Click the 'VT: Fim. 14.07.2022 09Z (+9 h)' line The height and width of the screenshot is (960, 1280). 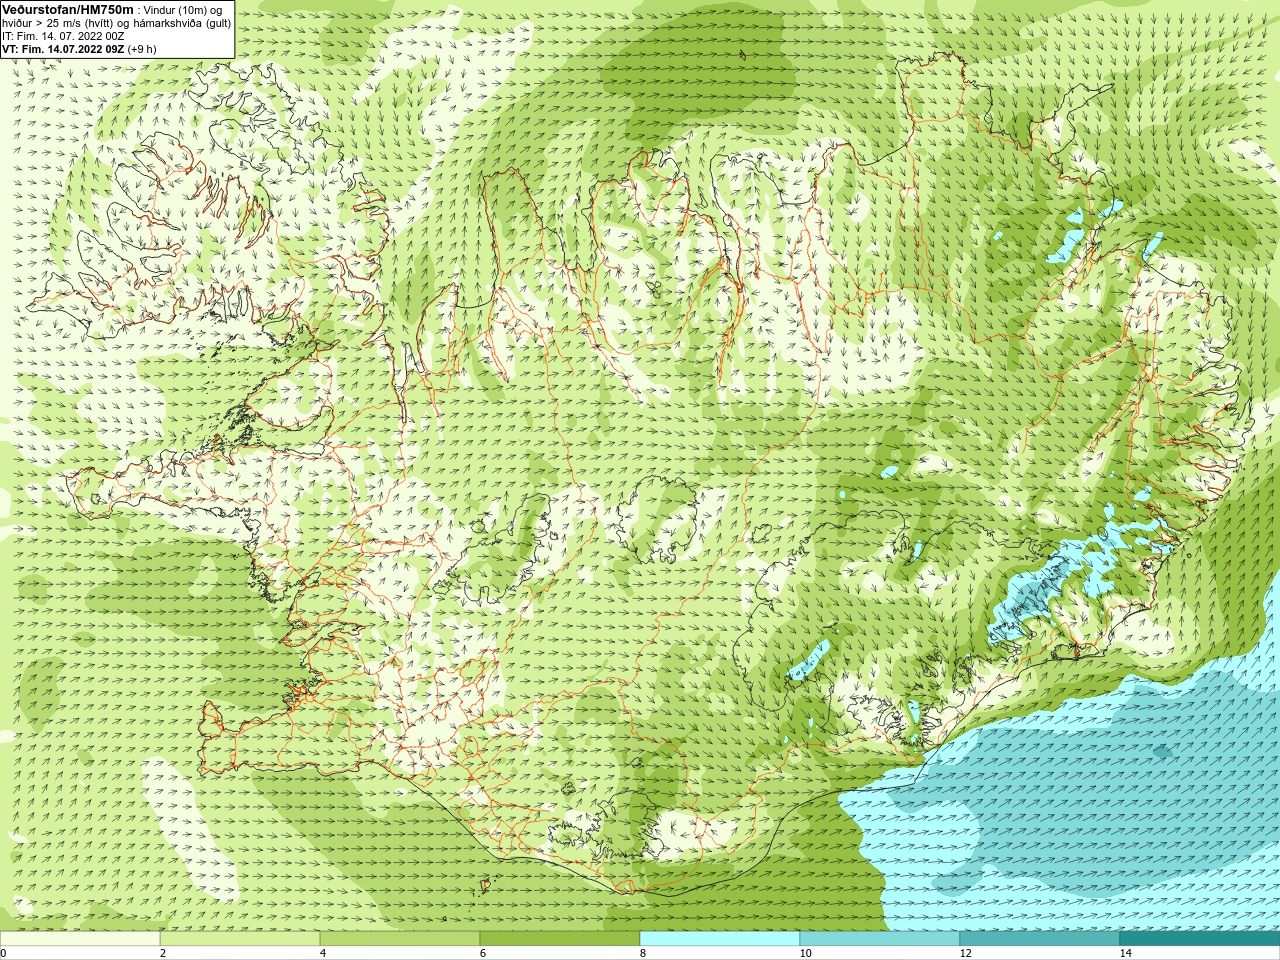click(x=79, y=49)
